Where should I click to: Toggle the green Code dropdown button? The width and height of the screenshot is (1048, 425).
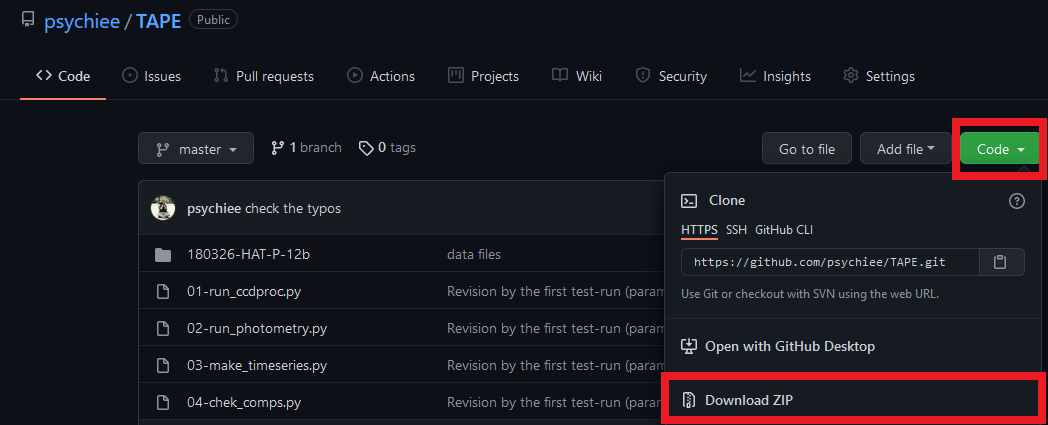click(1001, 149)
